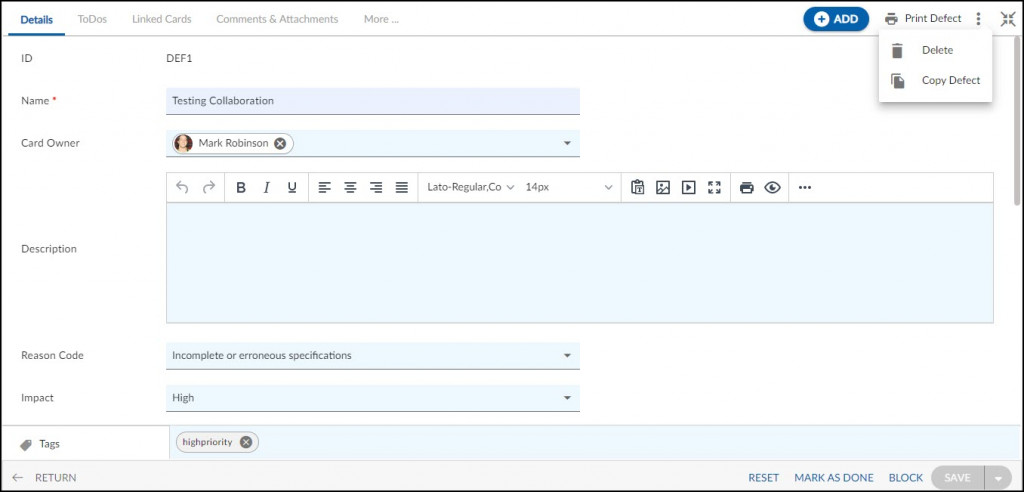Print description from editor toolbar
The width and height of the screenshot is (1024, 492).
point(746,188)
